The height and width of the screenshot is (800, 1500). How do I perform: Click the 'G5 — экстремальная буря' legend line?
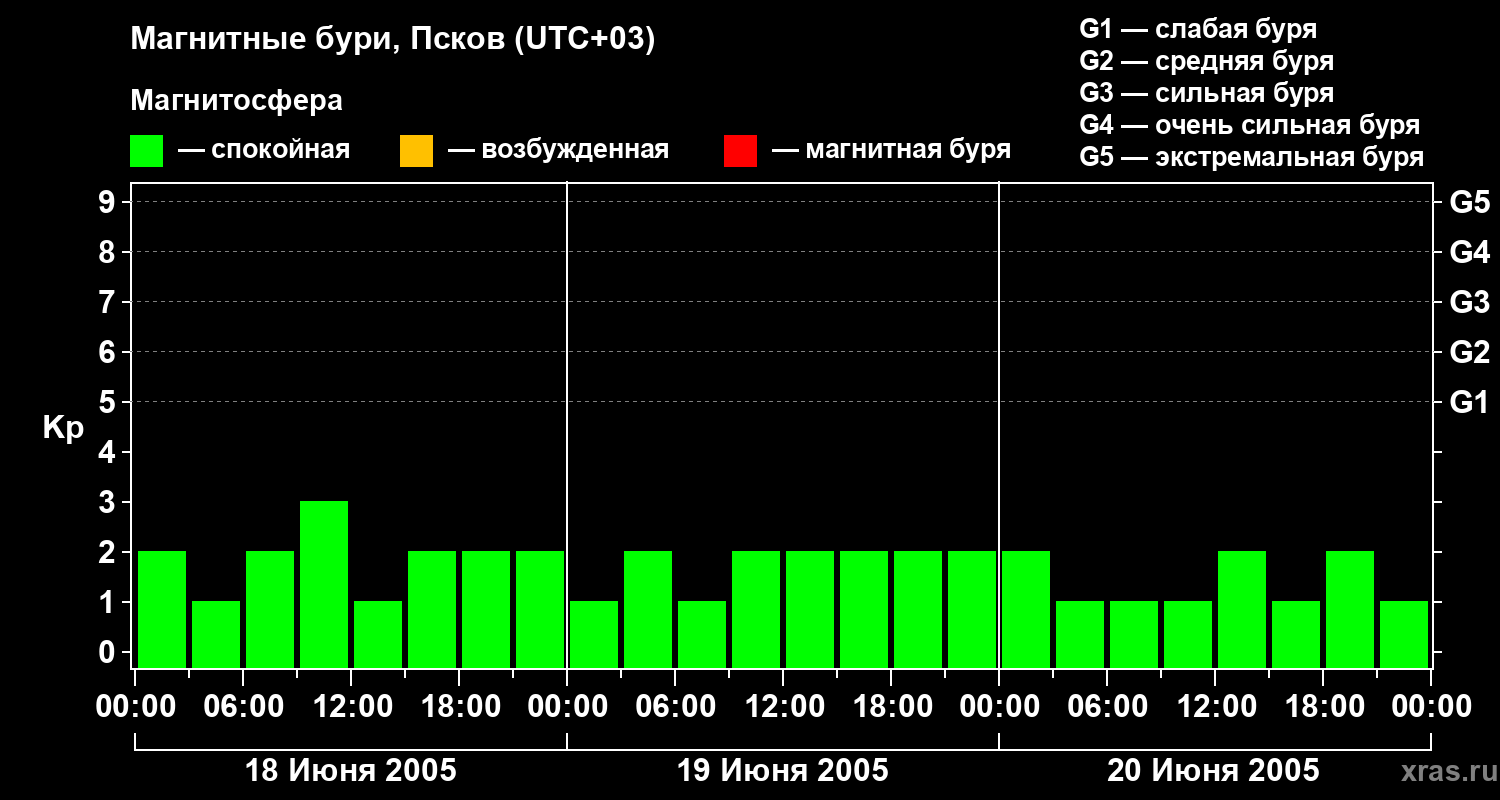tap(1252, 157)
